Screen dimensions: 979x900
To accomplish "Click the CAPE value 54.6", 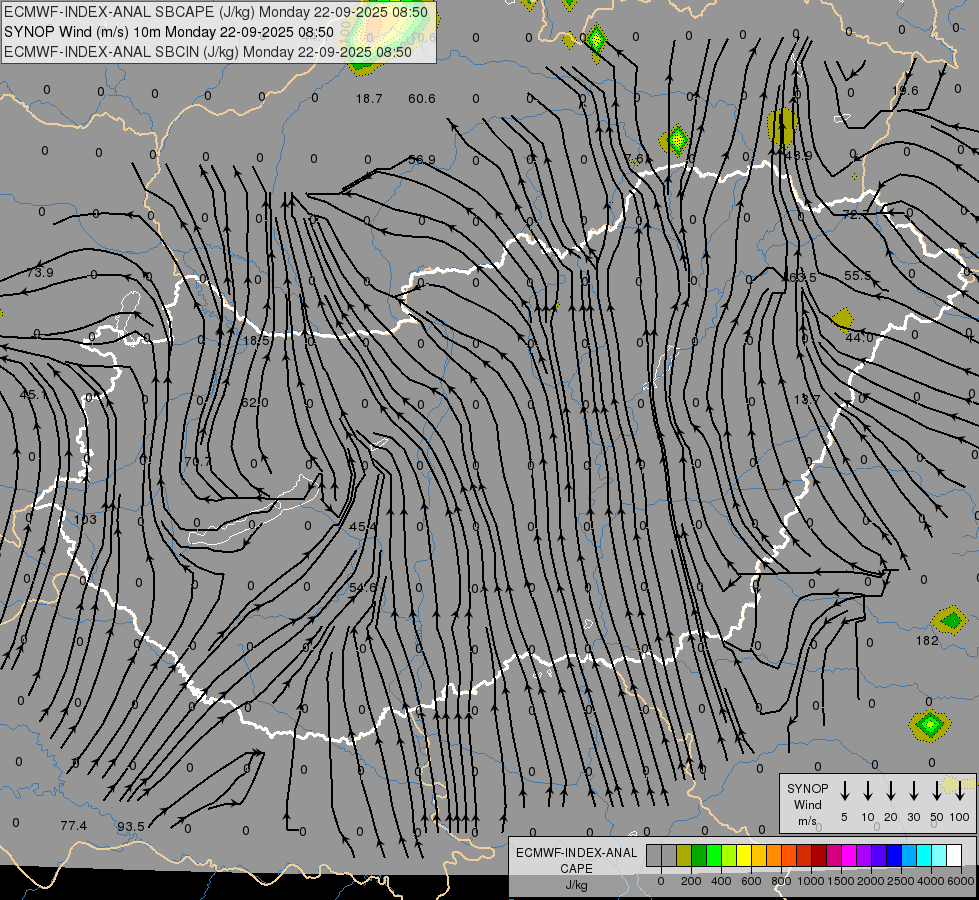I will click(363, 588).
